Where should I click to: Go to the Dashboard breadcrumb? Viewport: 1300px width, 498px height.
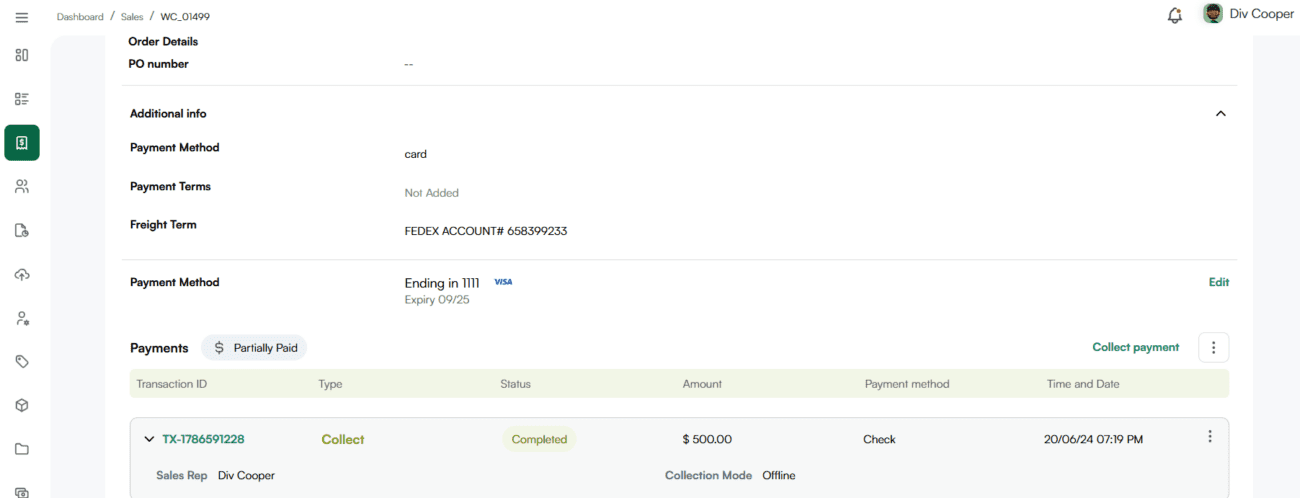click(x=80, y=17)
